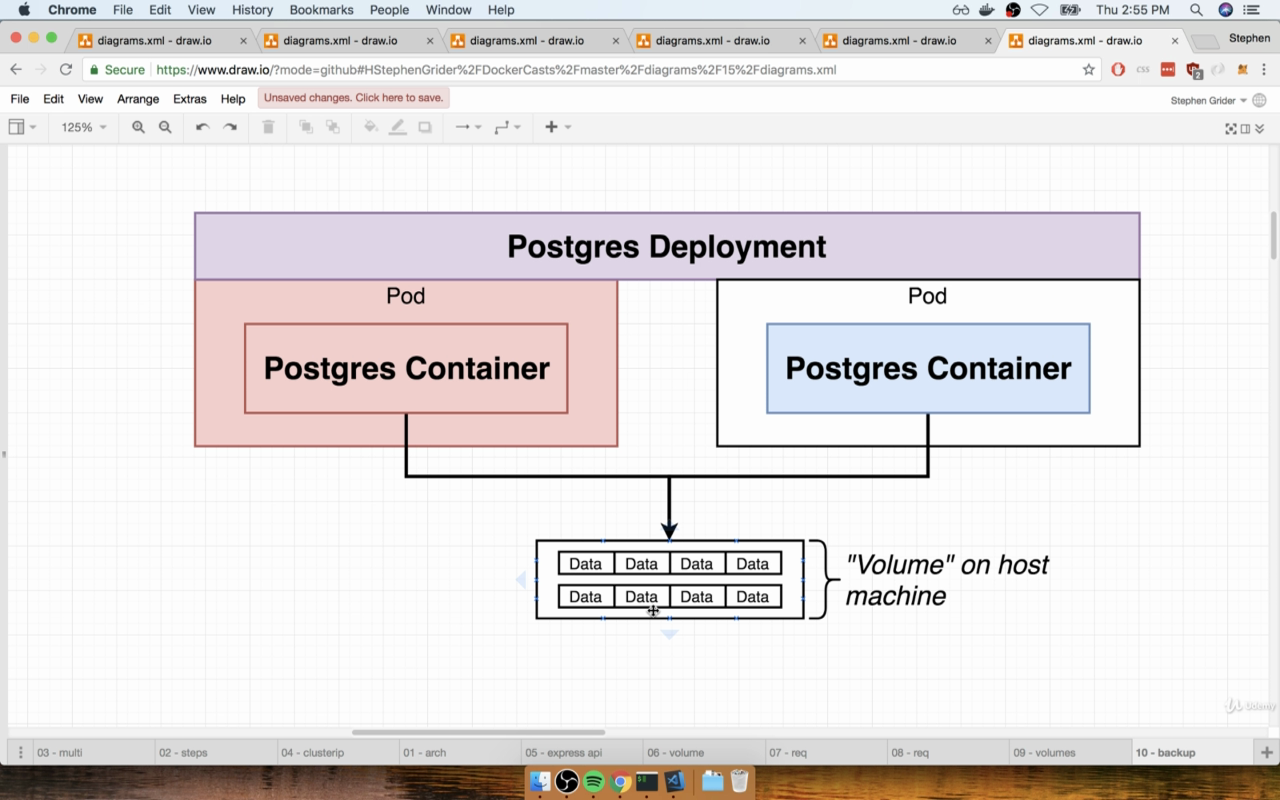Image resolution: width=1280 pixels, height=800 pixels.
Task: Click the Shadow toggle icon in toolbar
Action: [425, 127]
